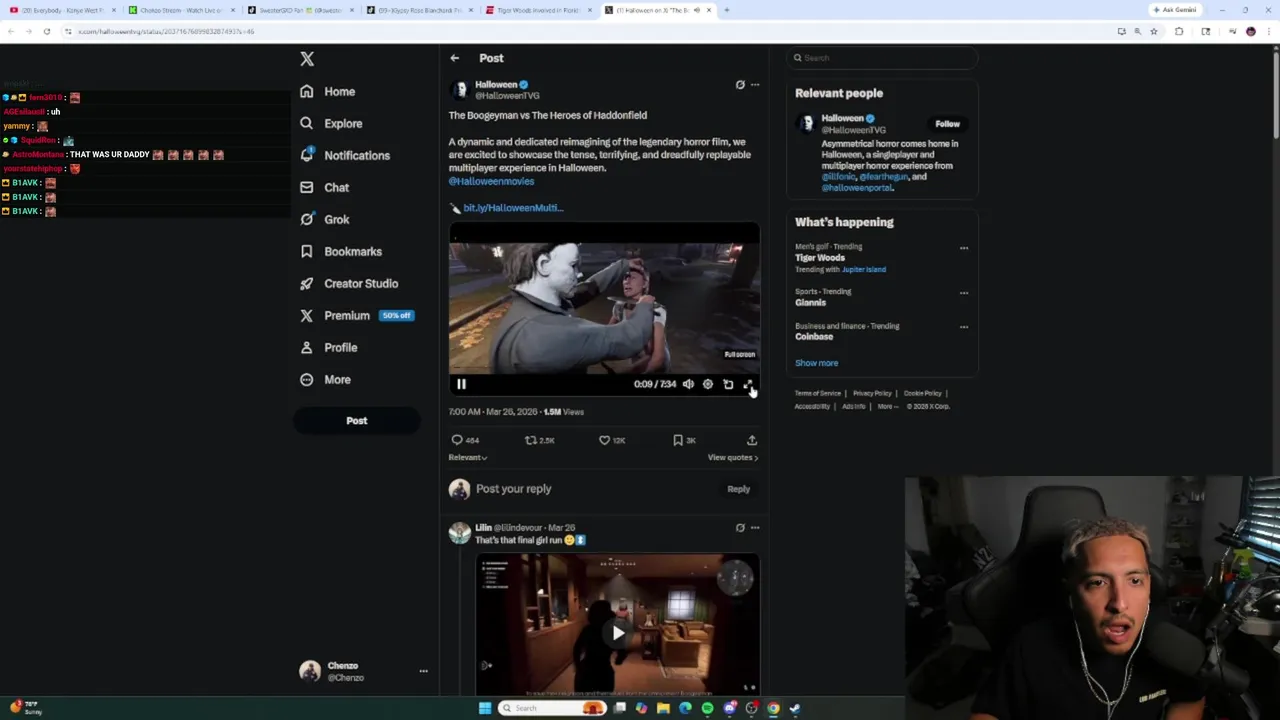Image resolution: width=1280 pixels, height=720 pixels.
Task: Open more options for Coinbase trend
Action: pyautogui.click(x=964, y=327)
